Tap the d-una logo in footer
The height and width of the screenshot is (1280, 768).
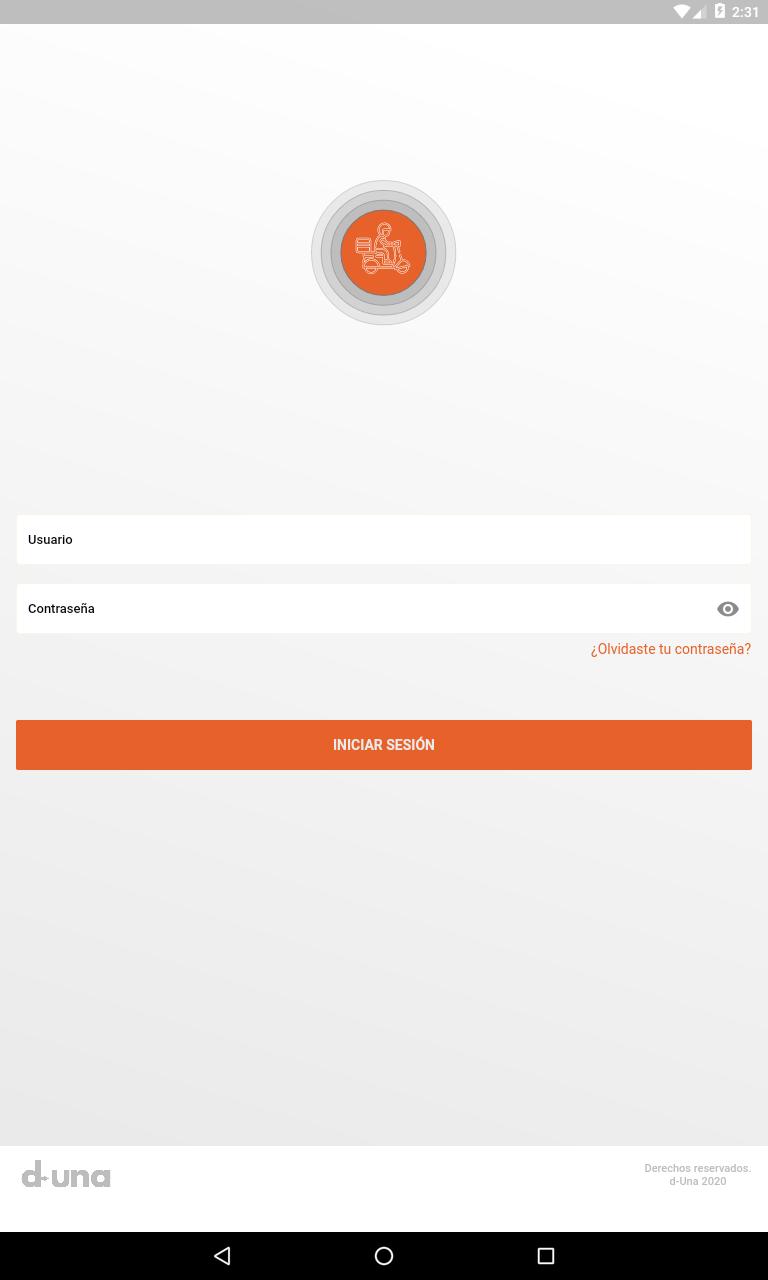tap(66, 1174)
